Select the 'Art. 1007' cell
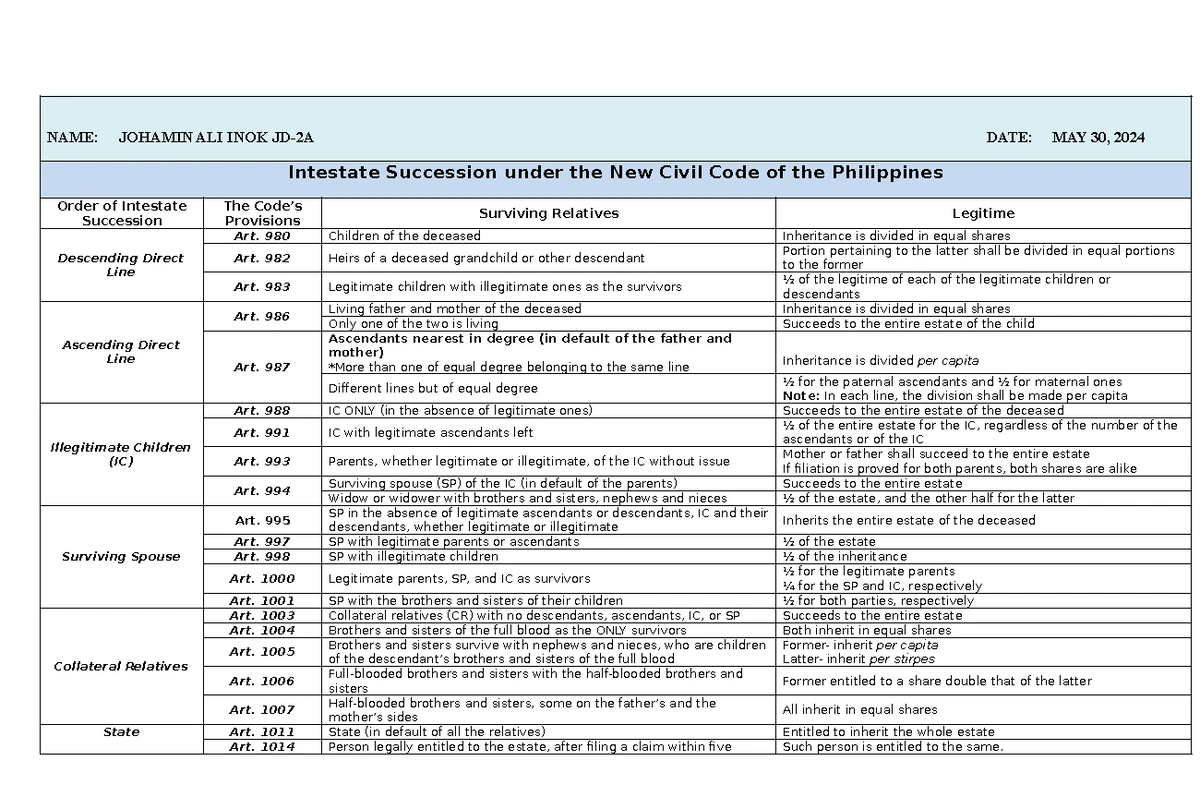1200x785 pixels. [x=263, y=710]
